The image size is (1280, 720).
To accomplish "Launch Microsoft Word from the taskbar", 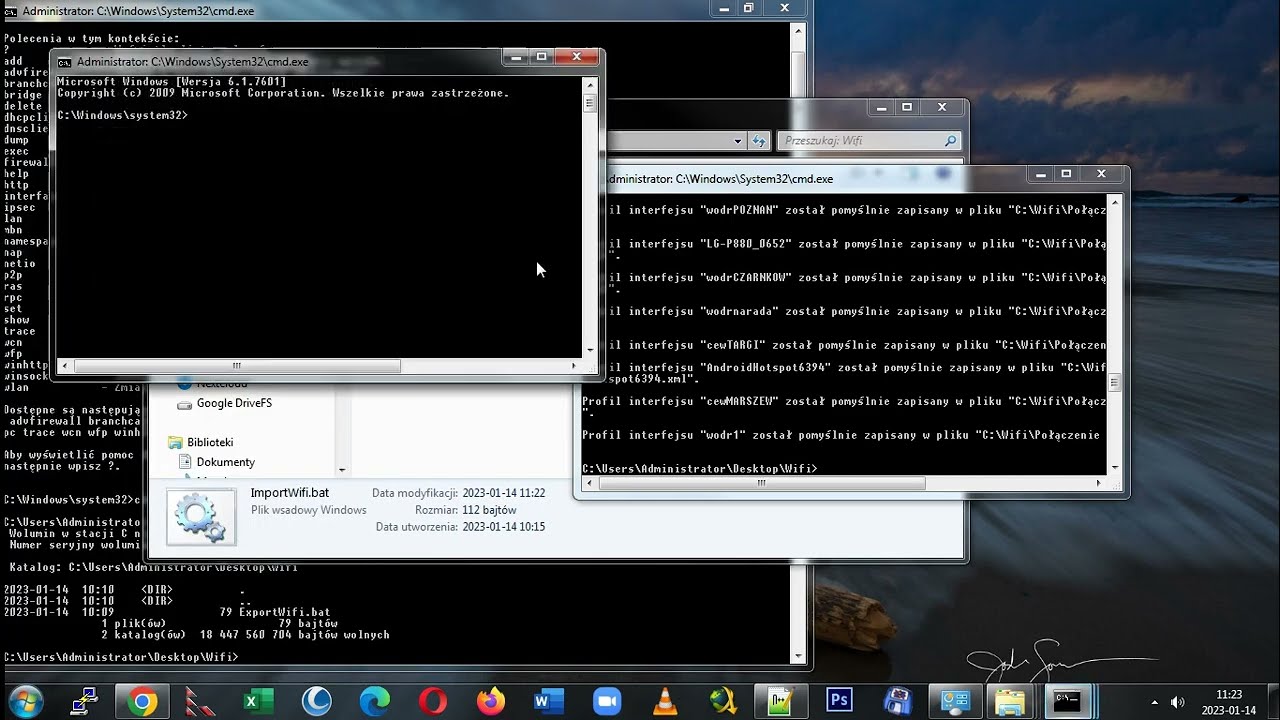I will [548, 702].
